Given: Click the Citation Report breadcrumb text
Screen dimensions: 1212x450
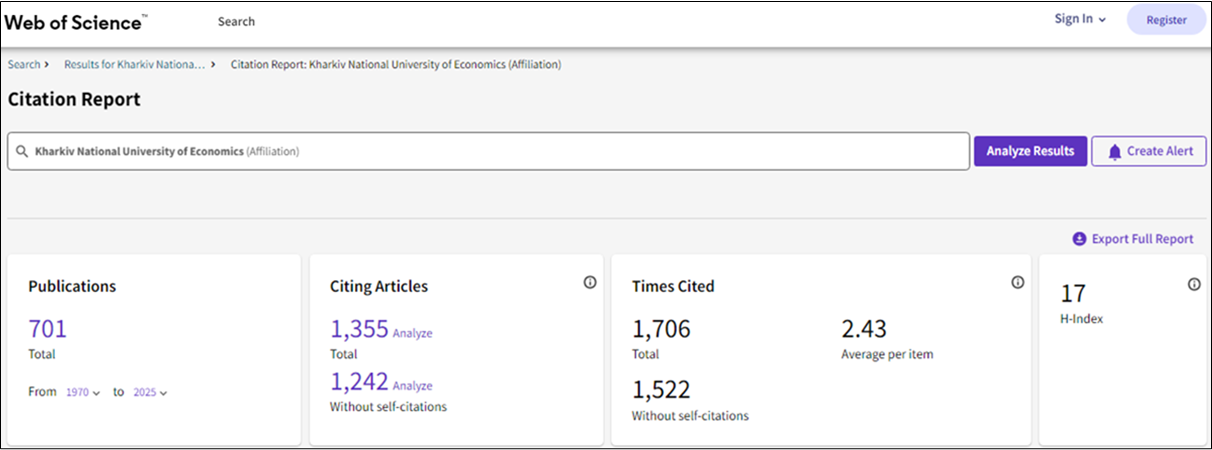Looking at the screenshot, I should click(x=396, y=64).
